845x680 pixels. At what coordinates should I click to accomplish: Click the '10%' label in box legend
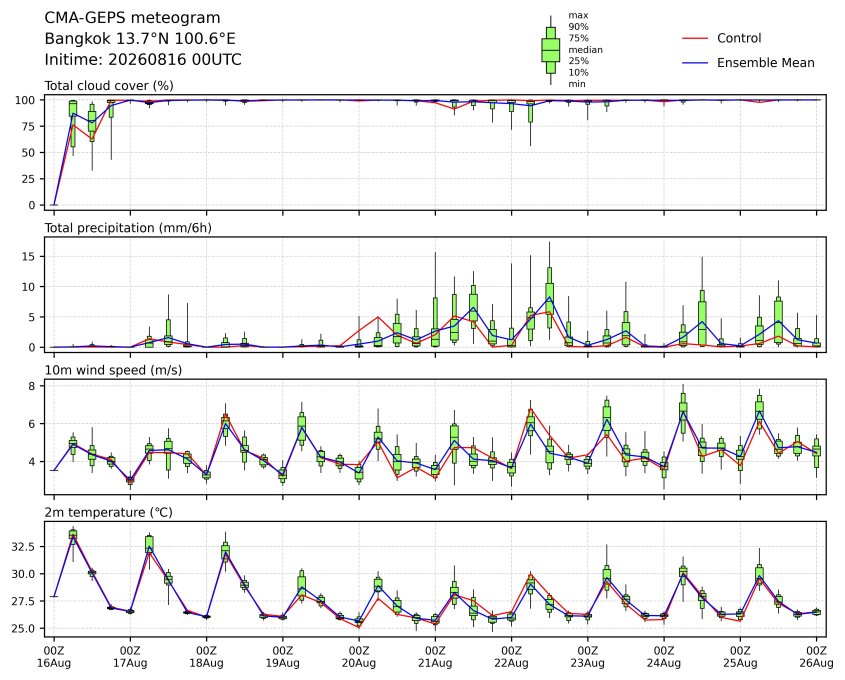[x=578, y=72]
